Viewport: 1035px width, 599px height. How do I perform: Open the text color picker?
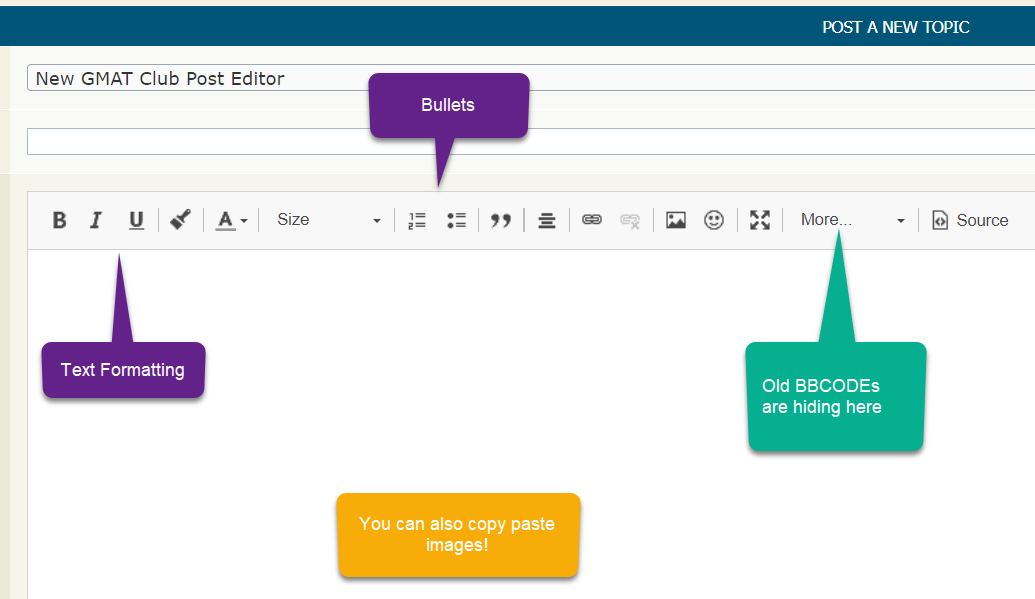(231, 220)
